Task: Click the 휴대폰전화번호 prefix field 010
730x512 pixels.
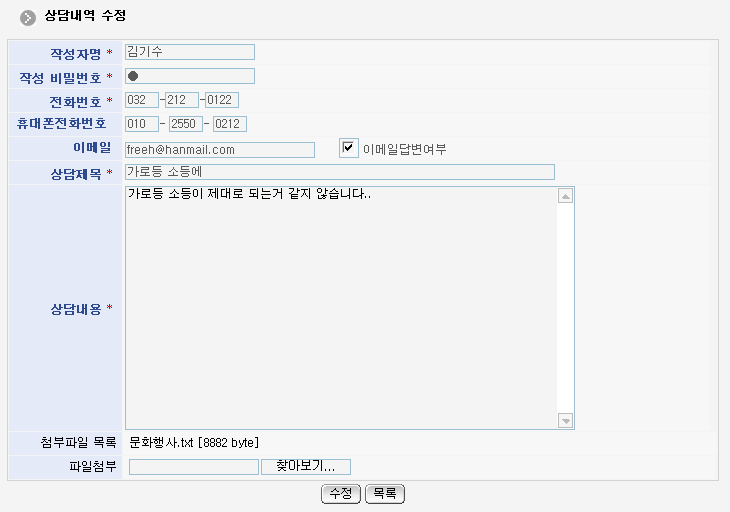Action: click(142, 124)
